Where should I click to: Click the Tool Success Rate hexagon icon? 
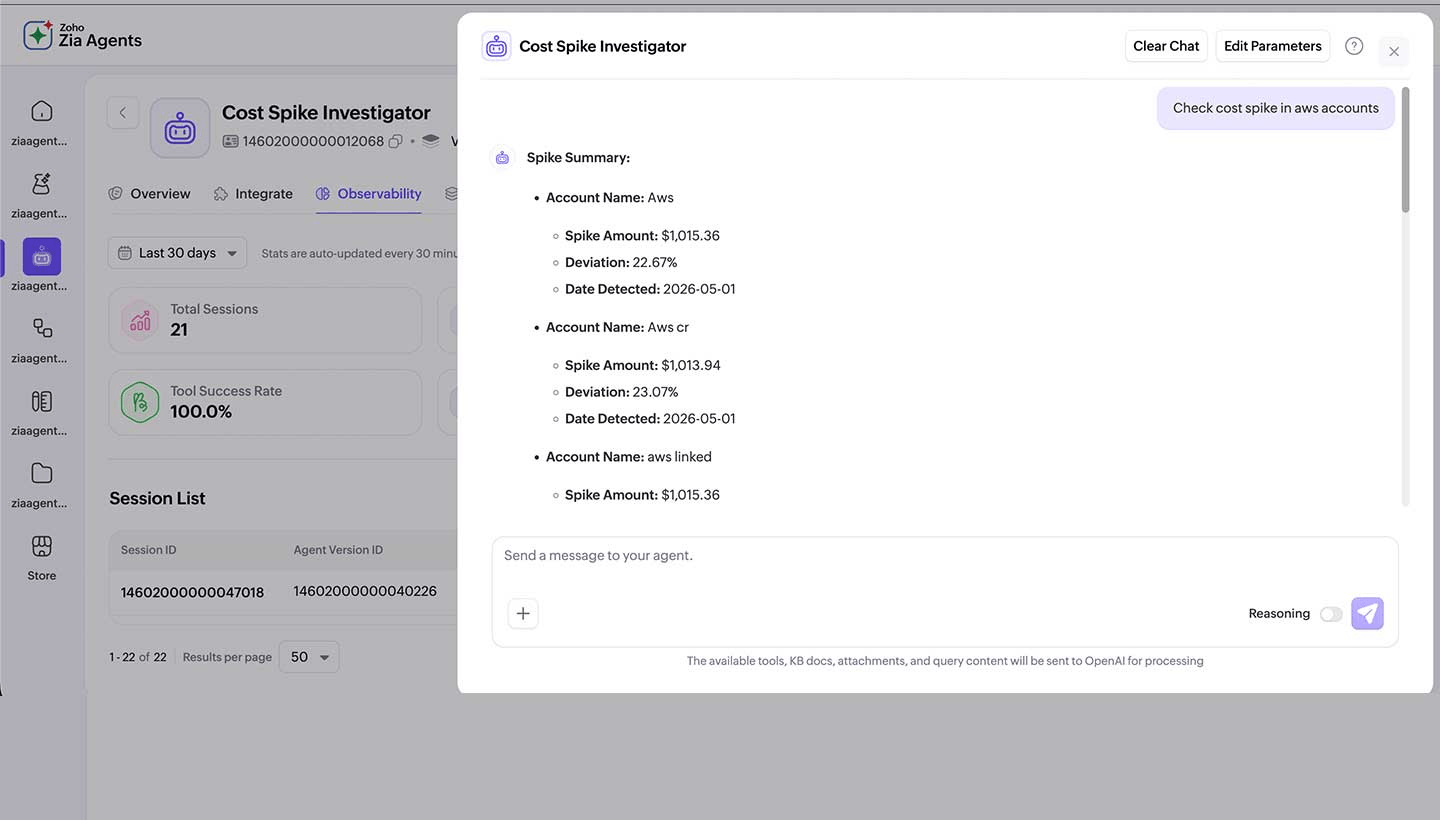[x=140, y=402]
